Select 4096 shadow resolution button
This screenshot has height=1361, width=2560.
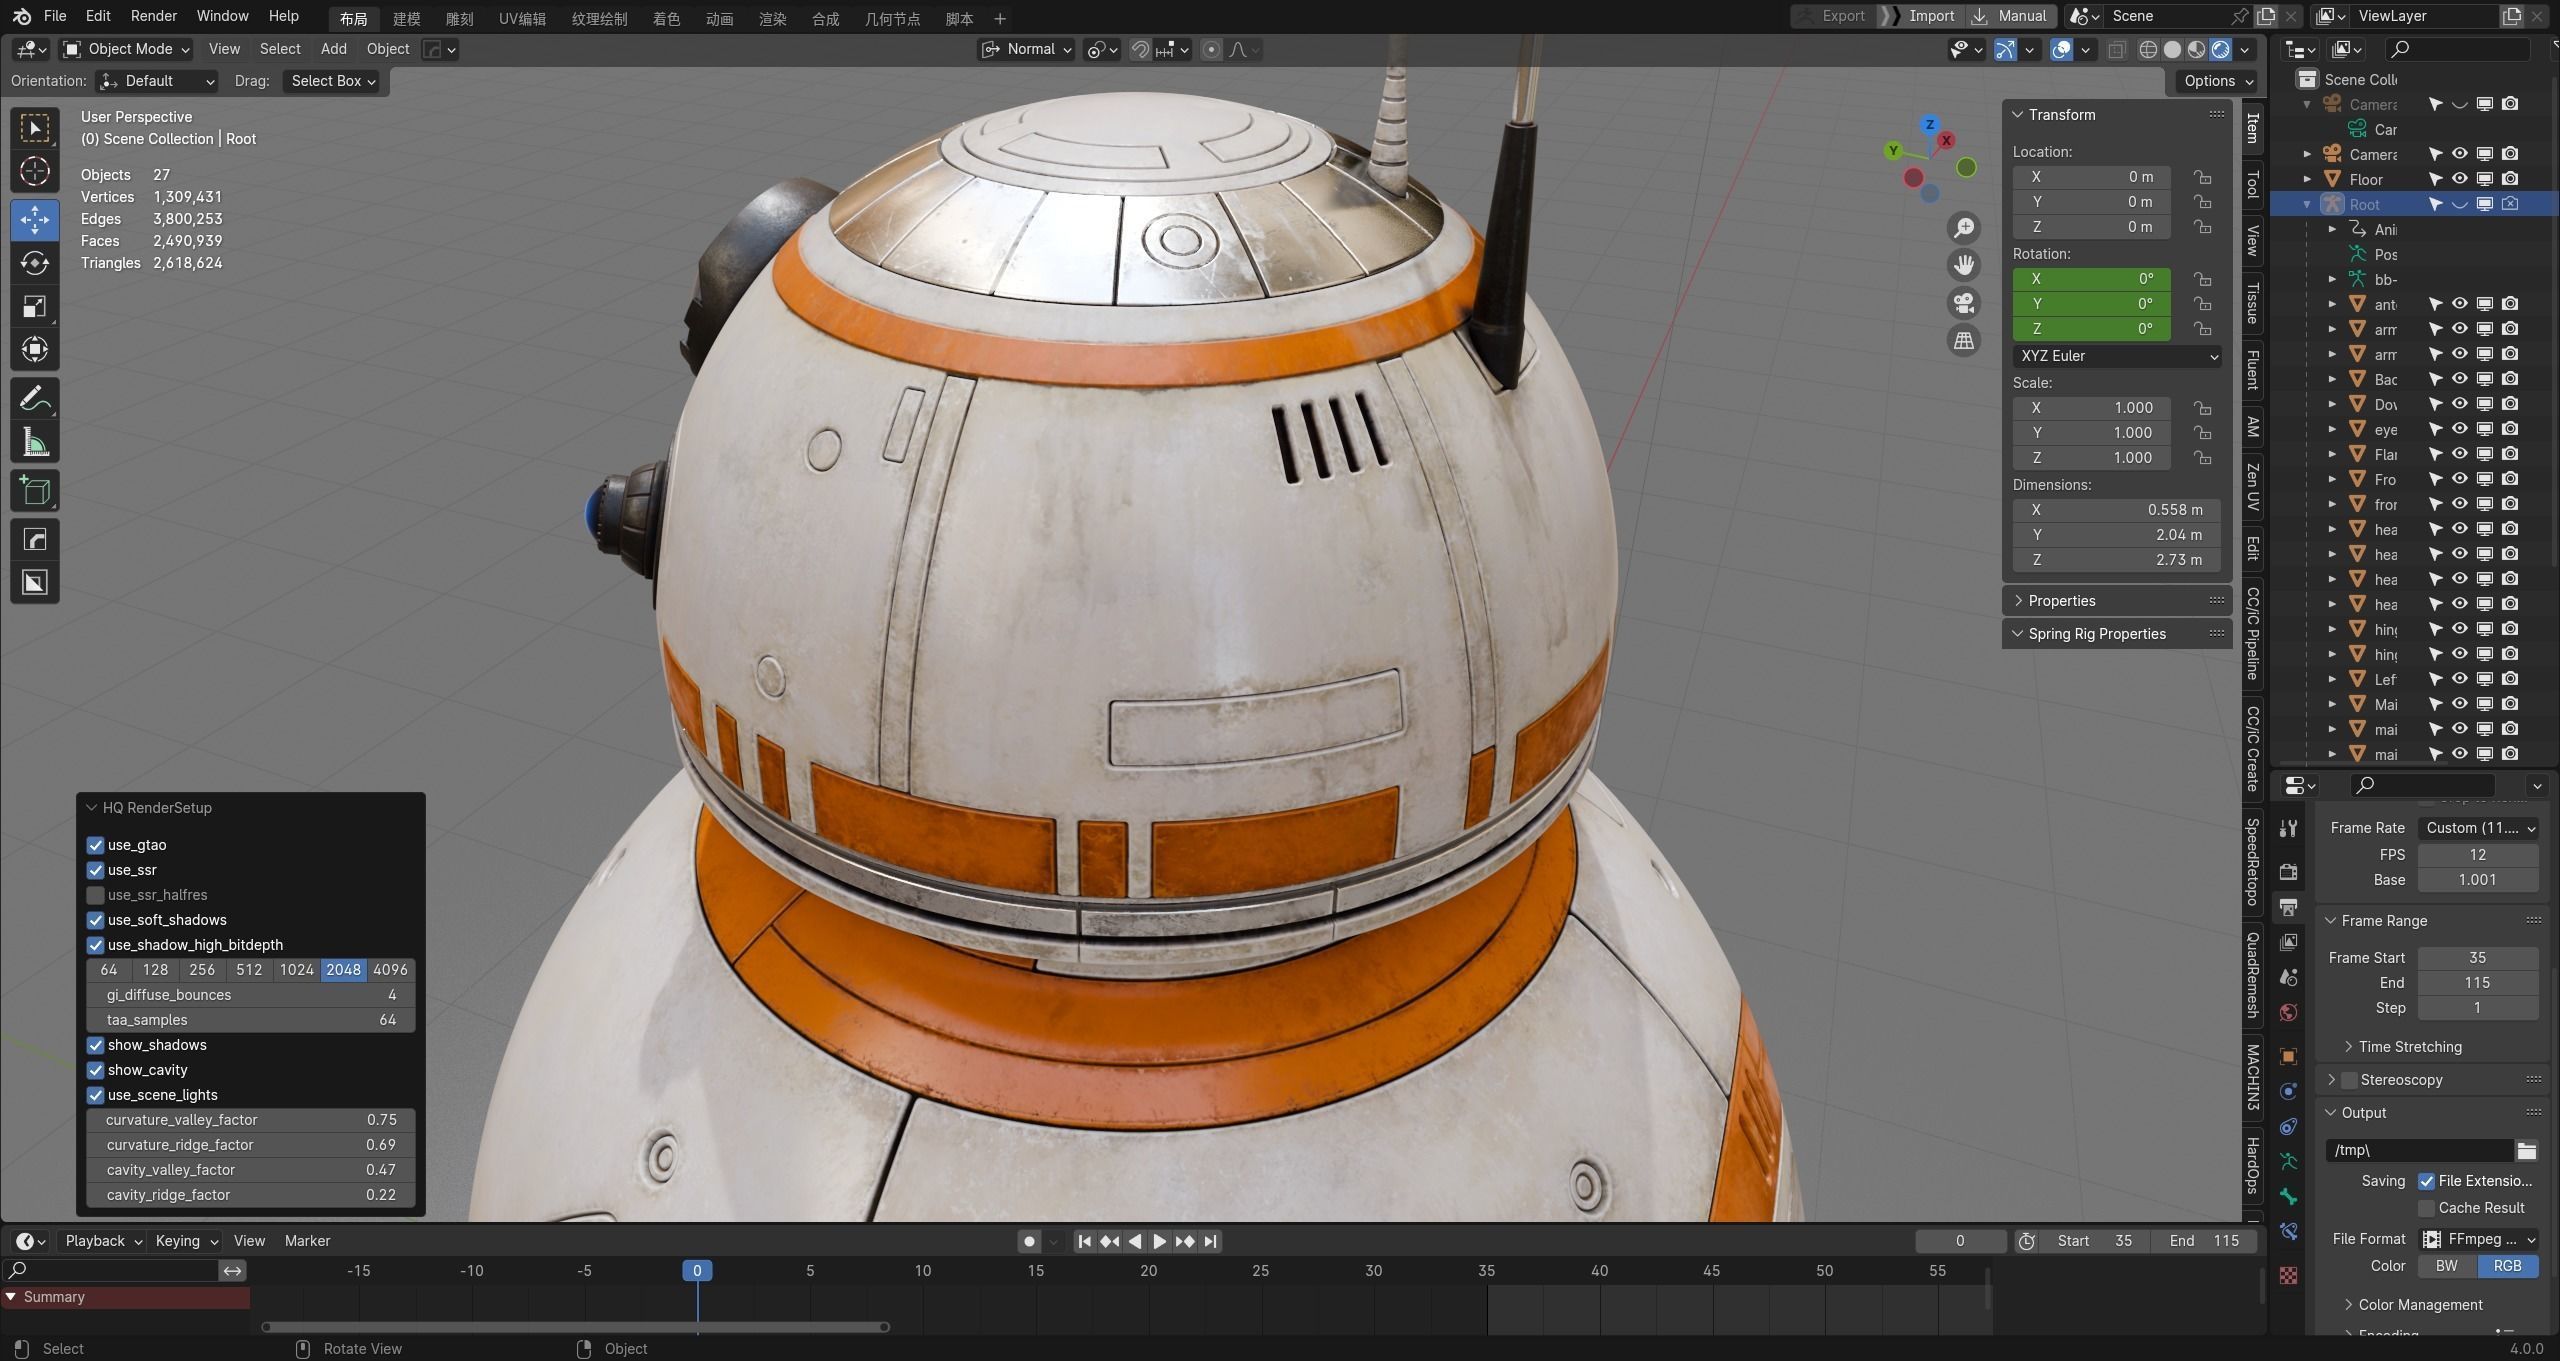pyautogui.click(x=390, y=970)
